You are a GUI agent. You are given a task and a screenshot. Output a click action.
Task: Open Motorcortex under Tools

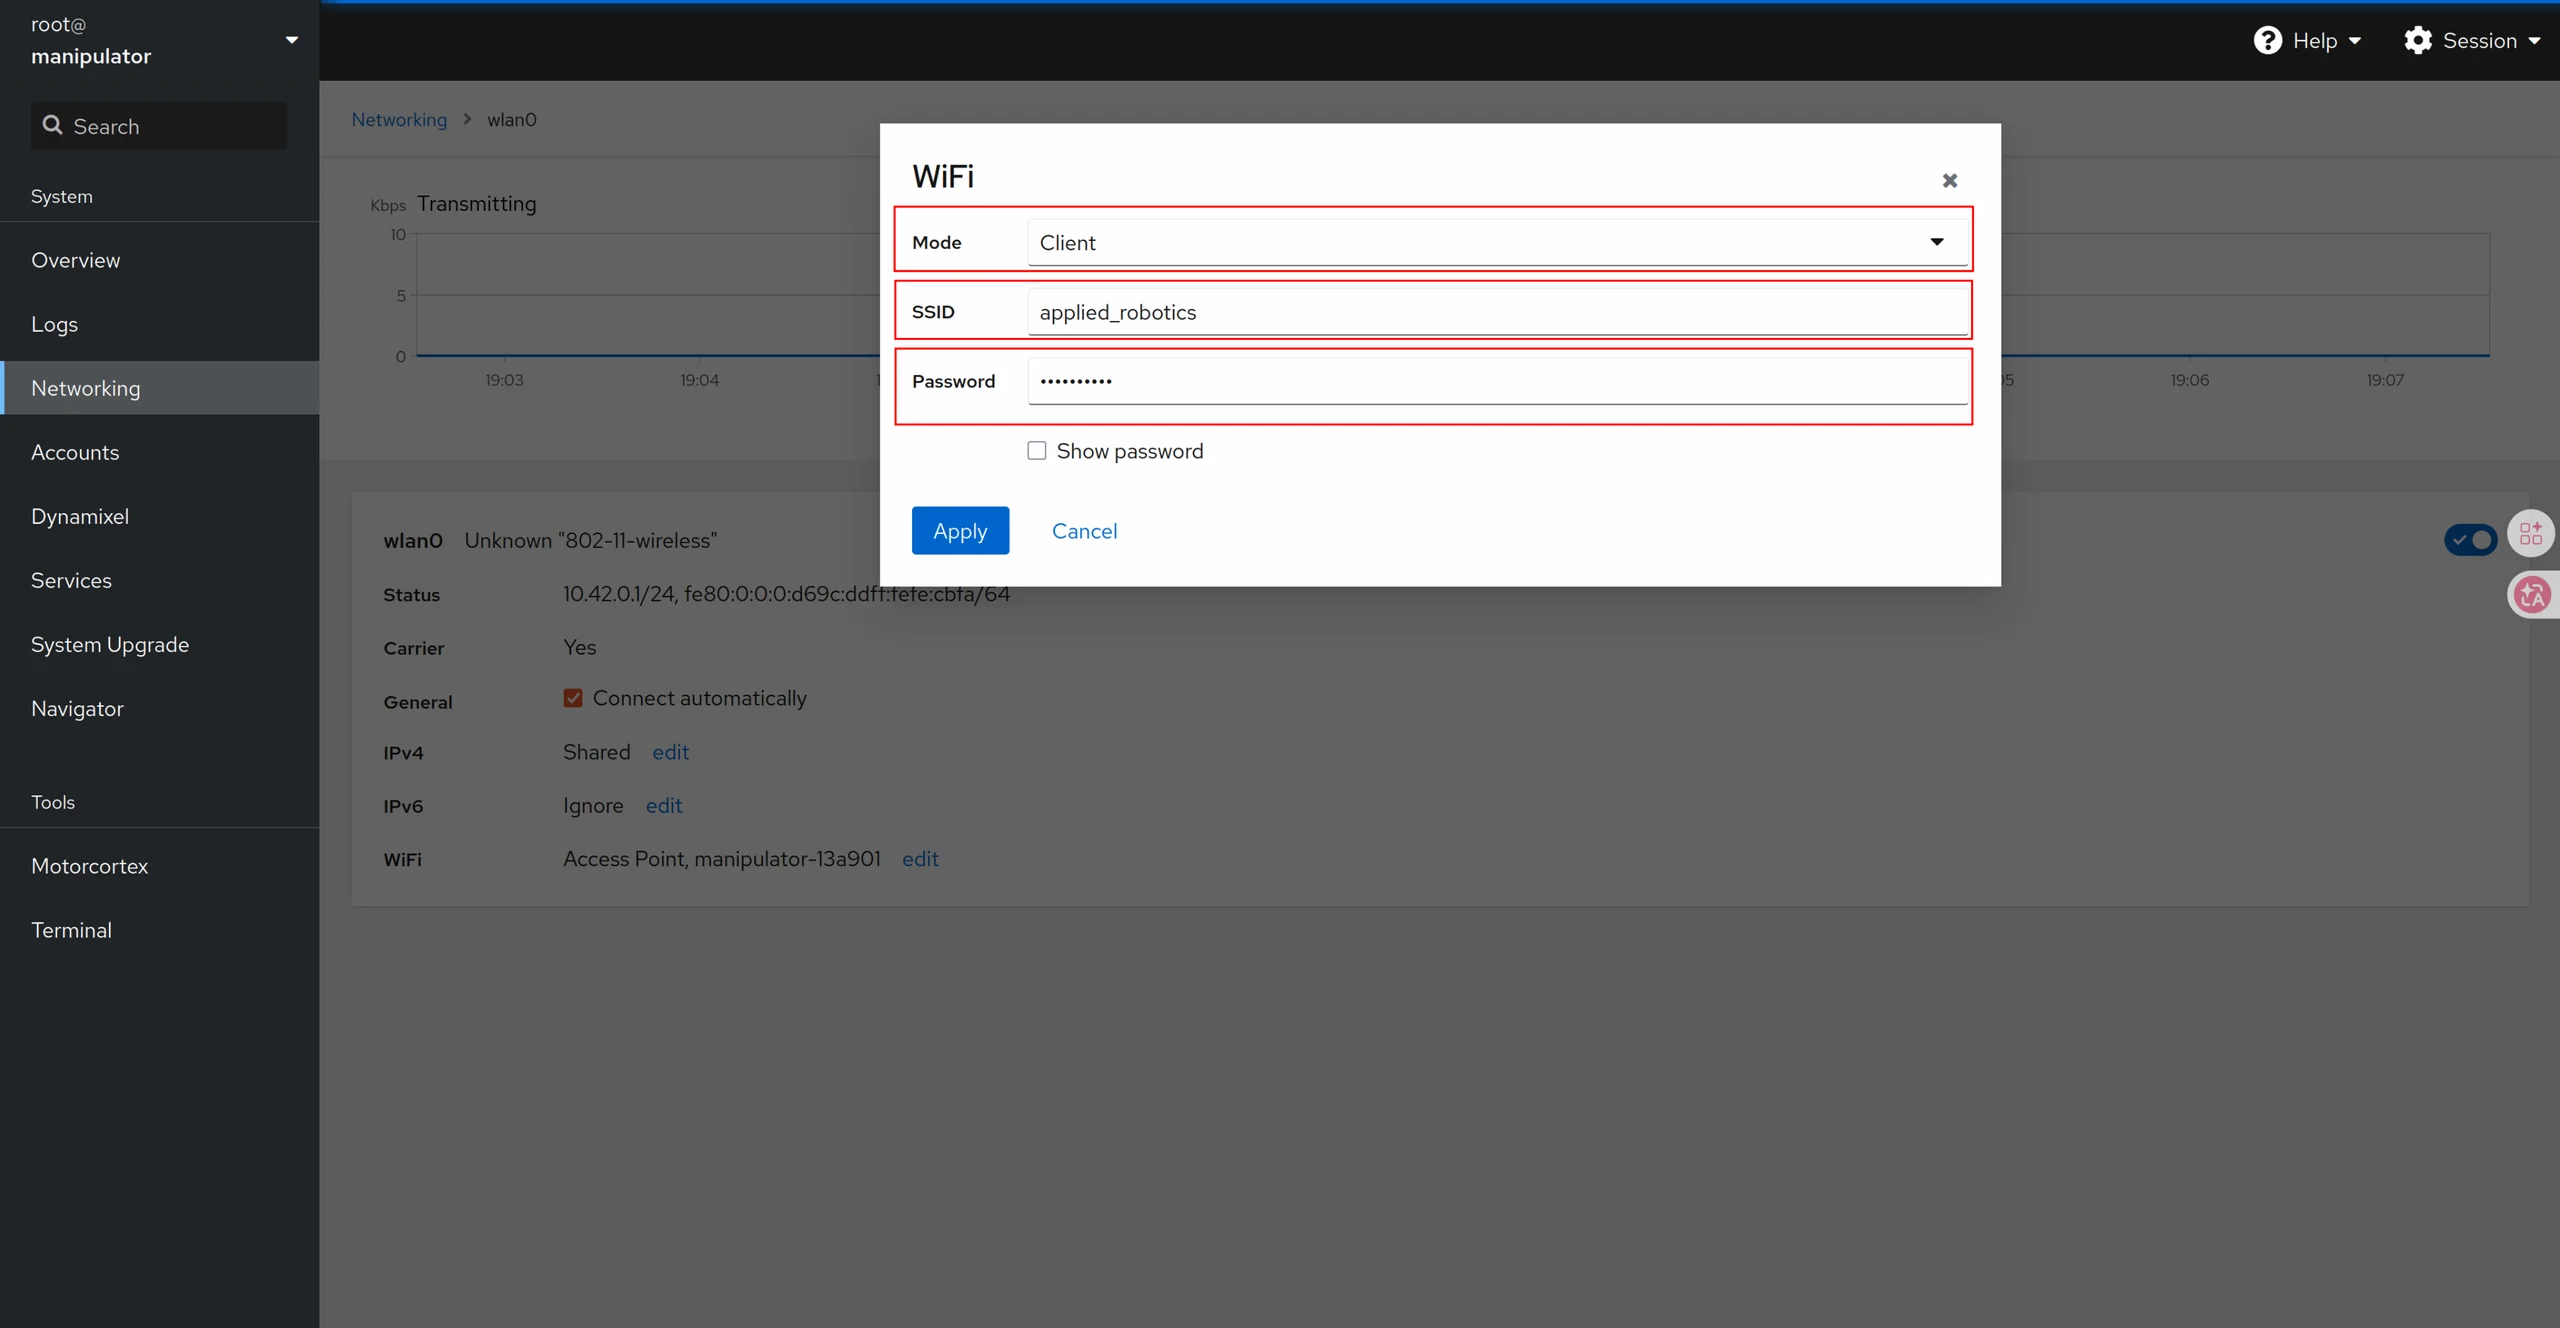(x=160, y=866)
